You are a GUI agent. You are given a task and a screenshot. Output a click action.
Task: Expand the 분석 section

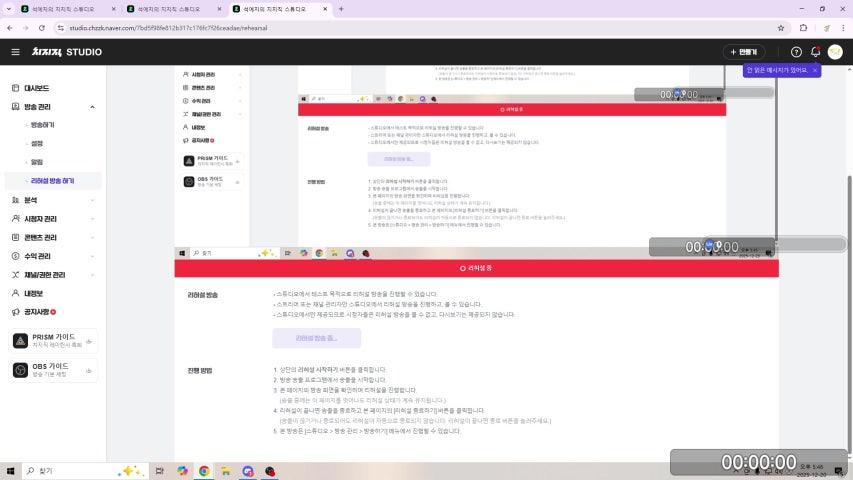pyautogui.click(x=92, y=200)
